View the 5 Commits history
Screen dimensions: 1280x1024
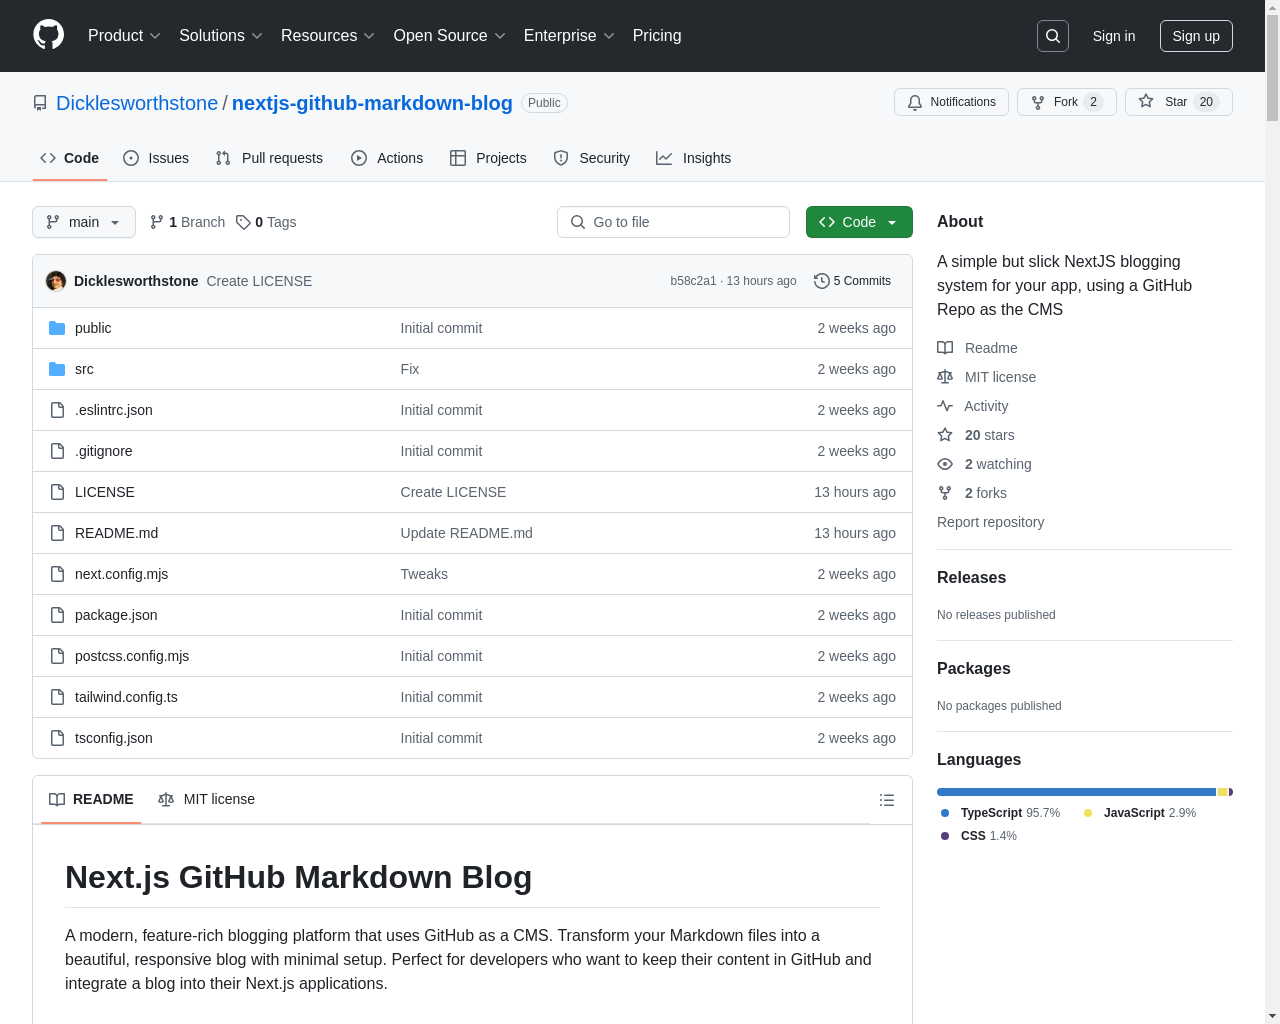tap(852, 281)
